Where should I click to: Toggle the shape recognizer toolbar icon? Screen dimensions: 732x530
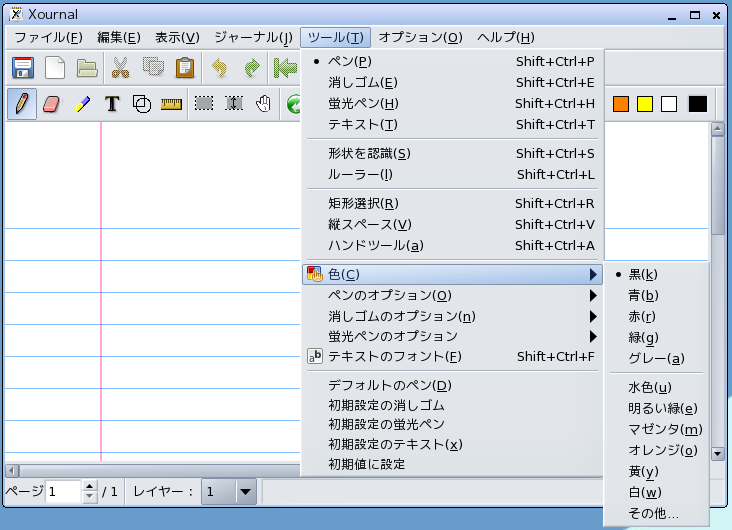coord(142,104)
